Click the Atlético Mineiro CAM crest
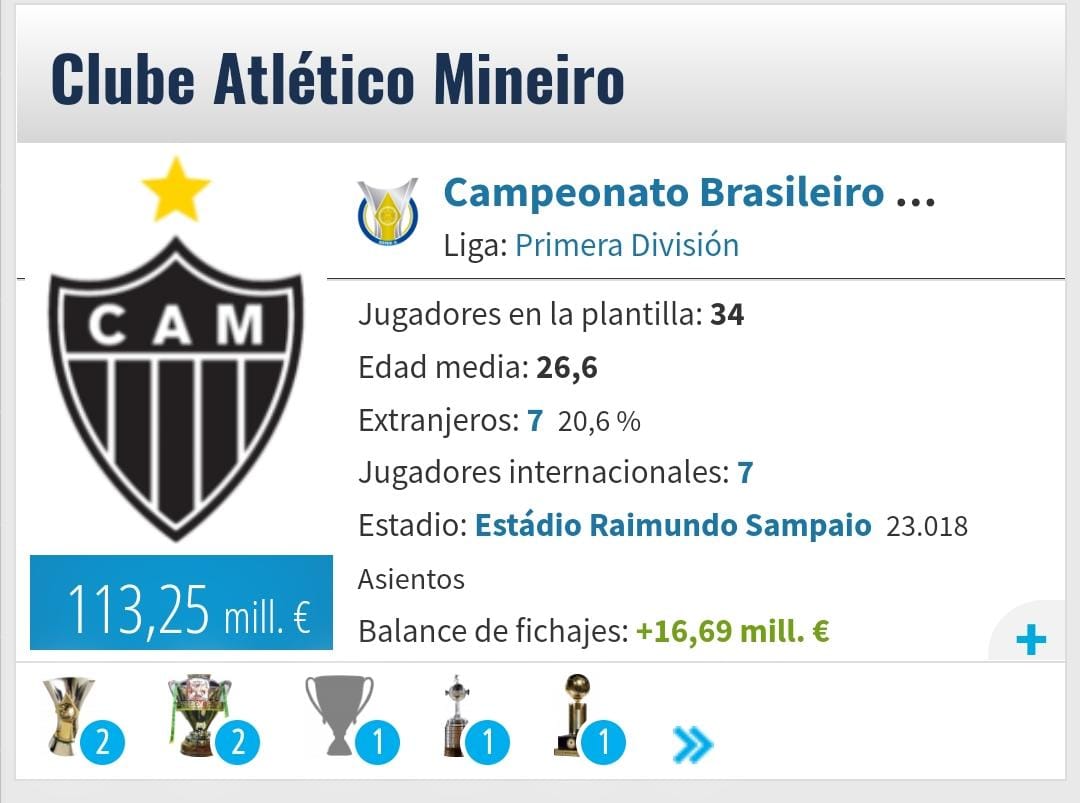Screen dimensions: 1080x803 (176, 388)
